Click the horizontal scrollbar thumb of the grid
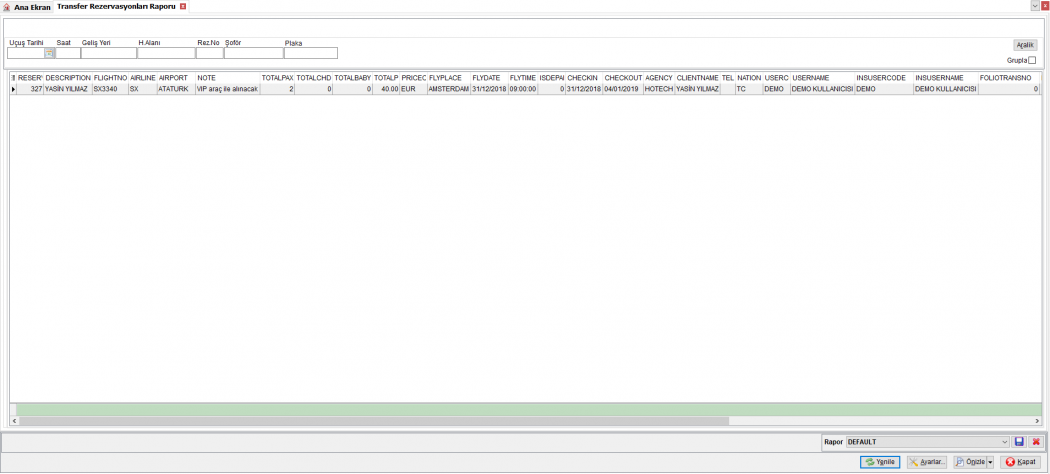This screenshot has height=474, width=1050. tap(374, 421)
